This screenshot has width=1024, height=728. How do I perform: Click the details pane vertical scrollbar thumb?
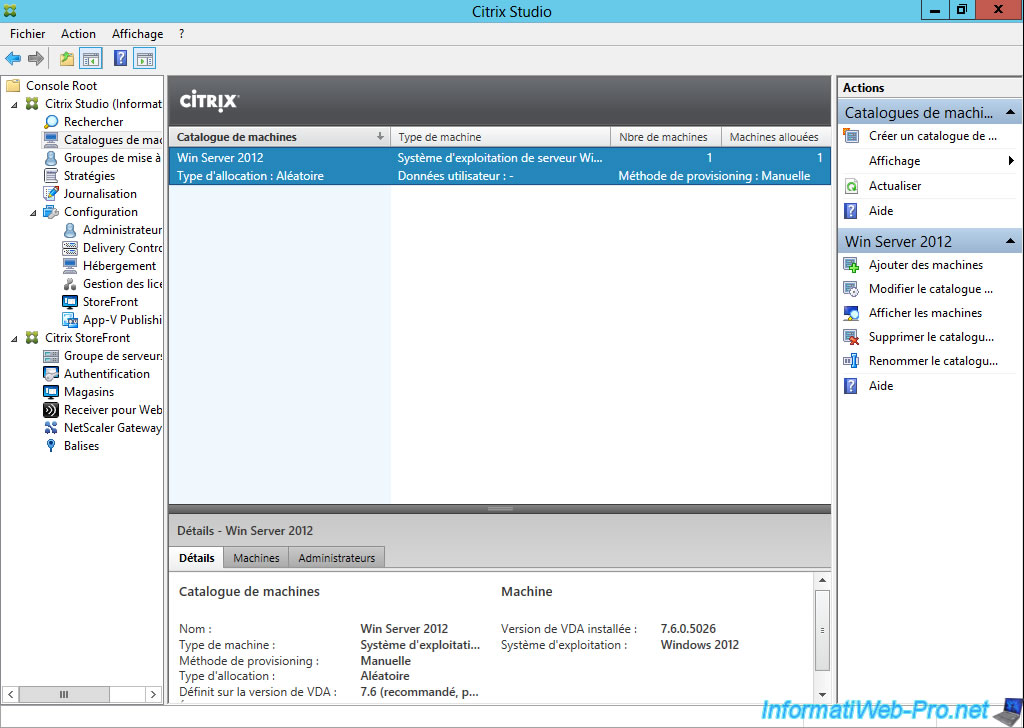point(822,630)
